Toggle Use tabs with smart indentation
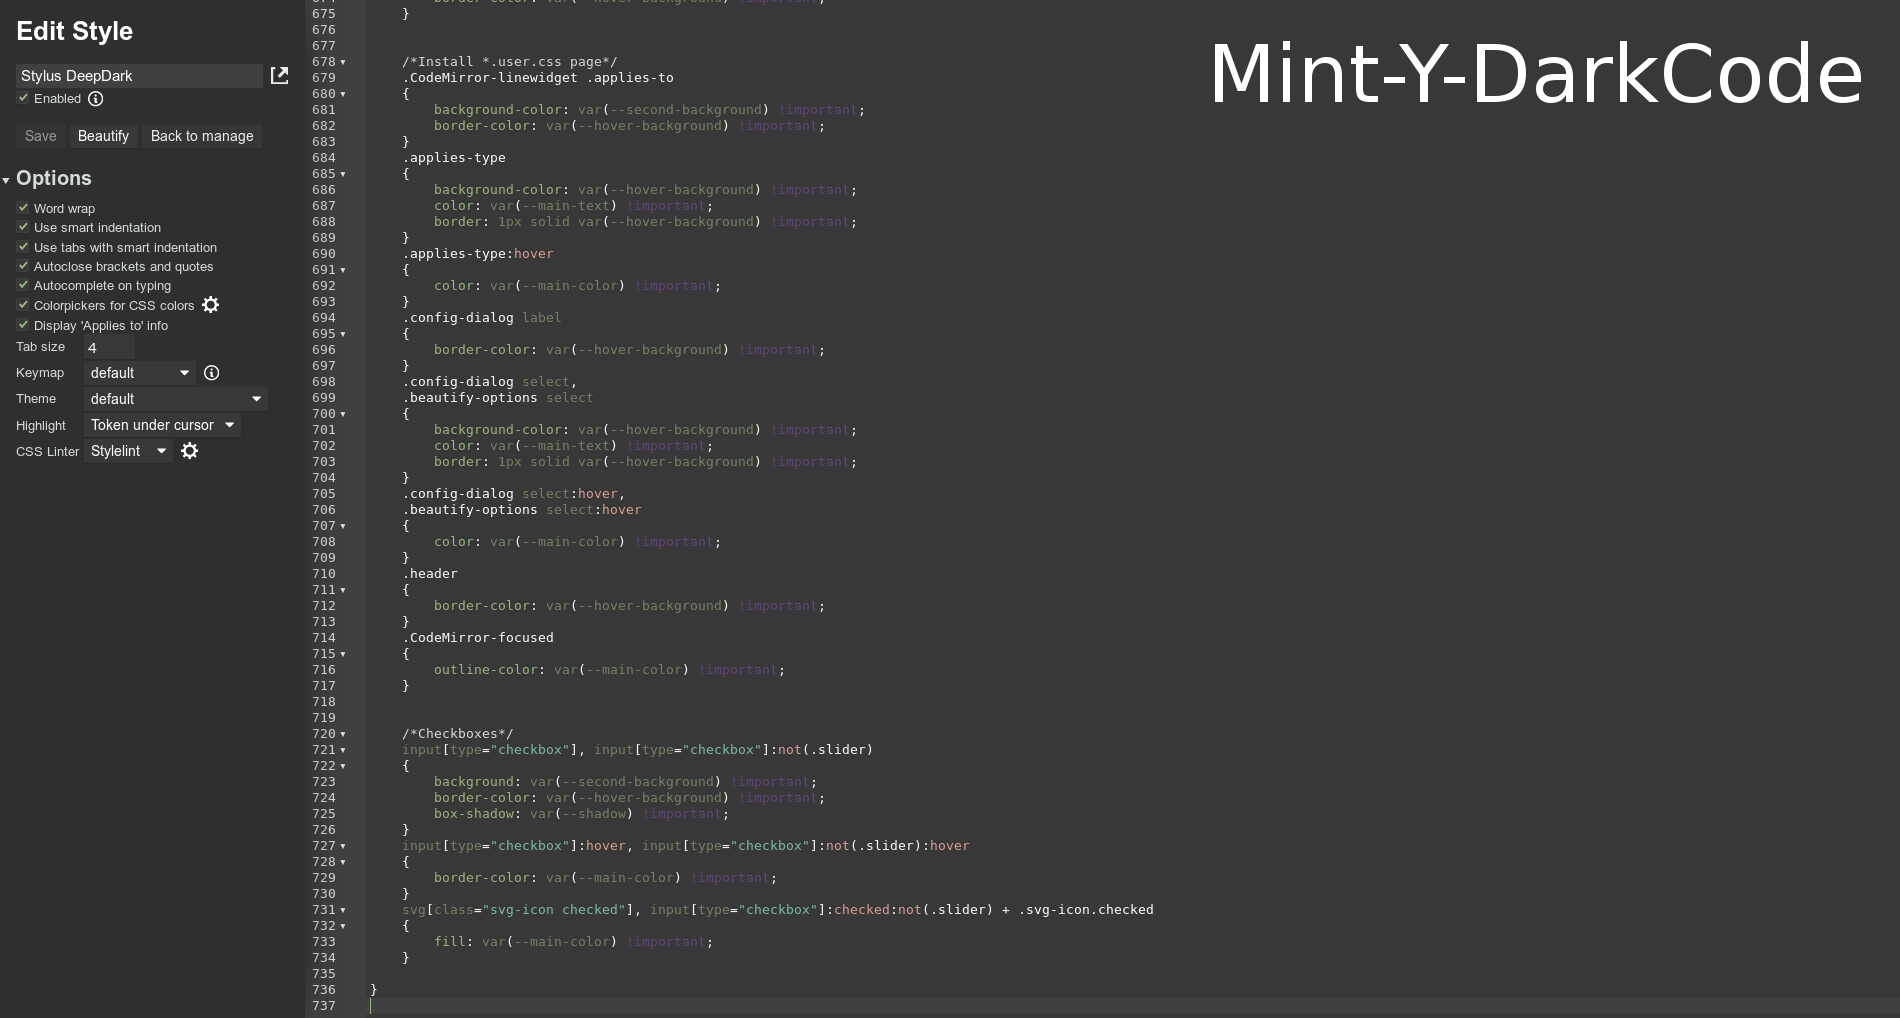This screenshot has height=1018, width=1900. [23, 247]
